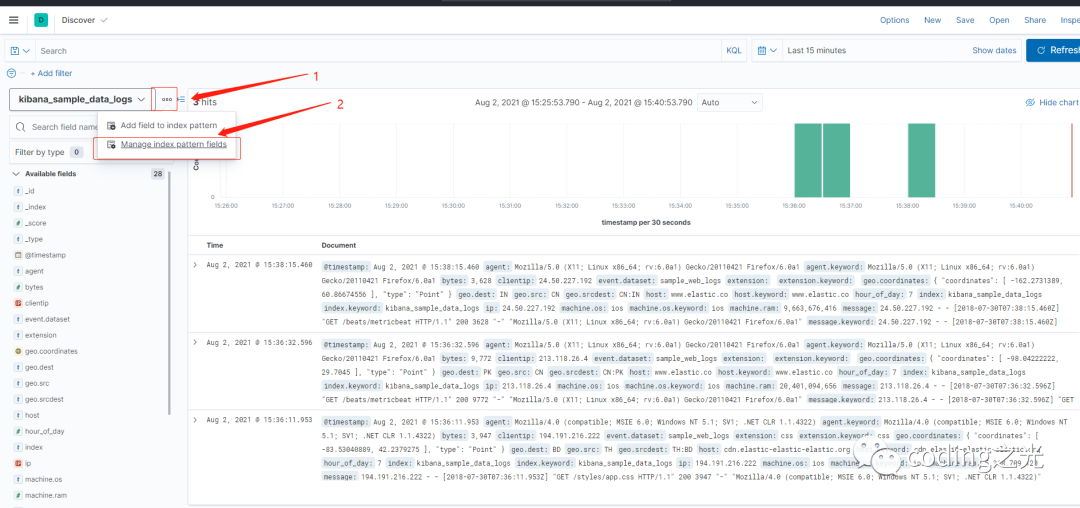Click the @timestamp date-type icon

[18, 255]
